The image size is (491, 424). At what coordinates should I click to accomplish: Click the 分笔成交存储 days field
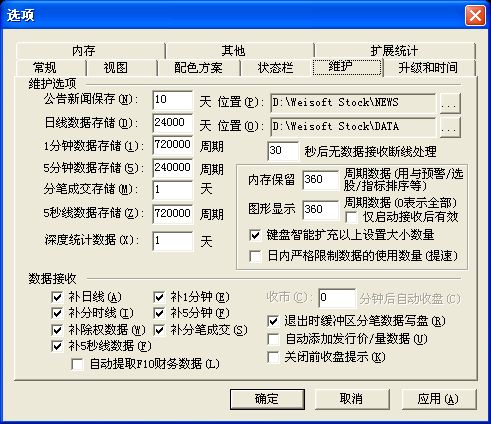pyautogui.click(x=173, y=190)
